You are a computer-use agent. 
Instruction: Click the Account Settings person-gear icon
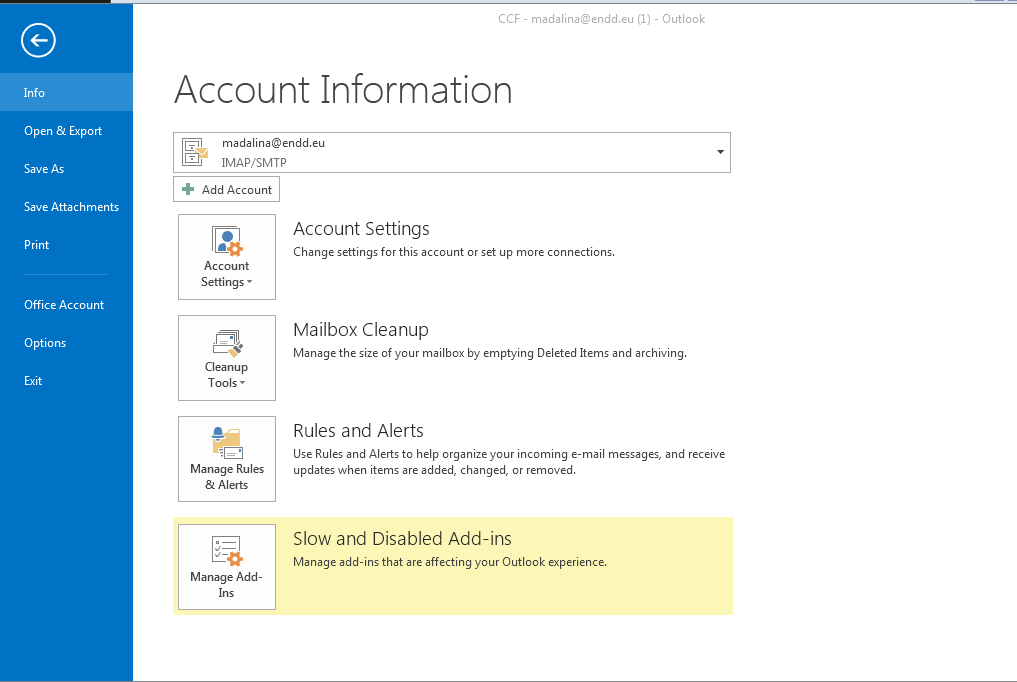(x=227, y=241)
